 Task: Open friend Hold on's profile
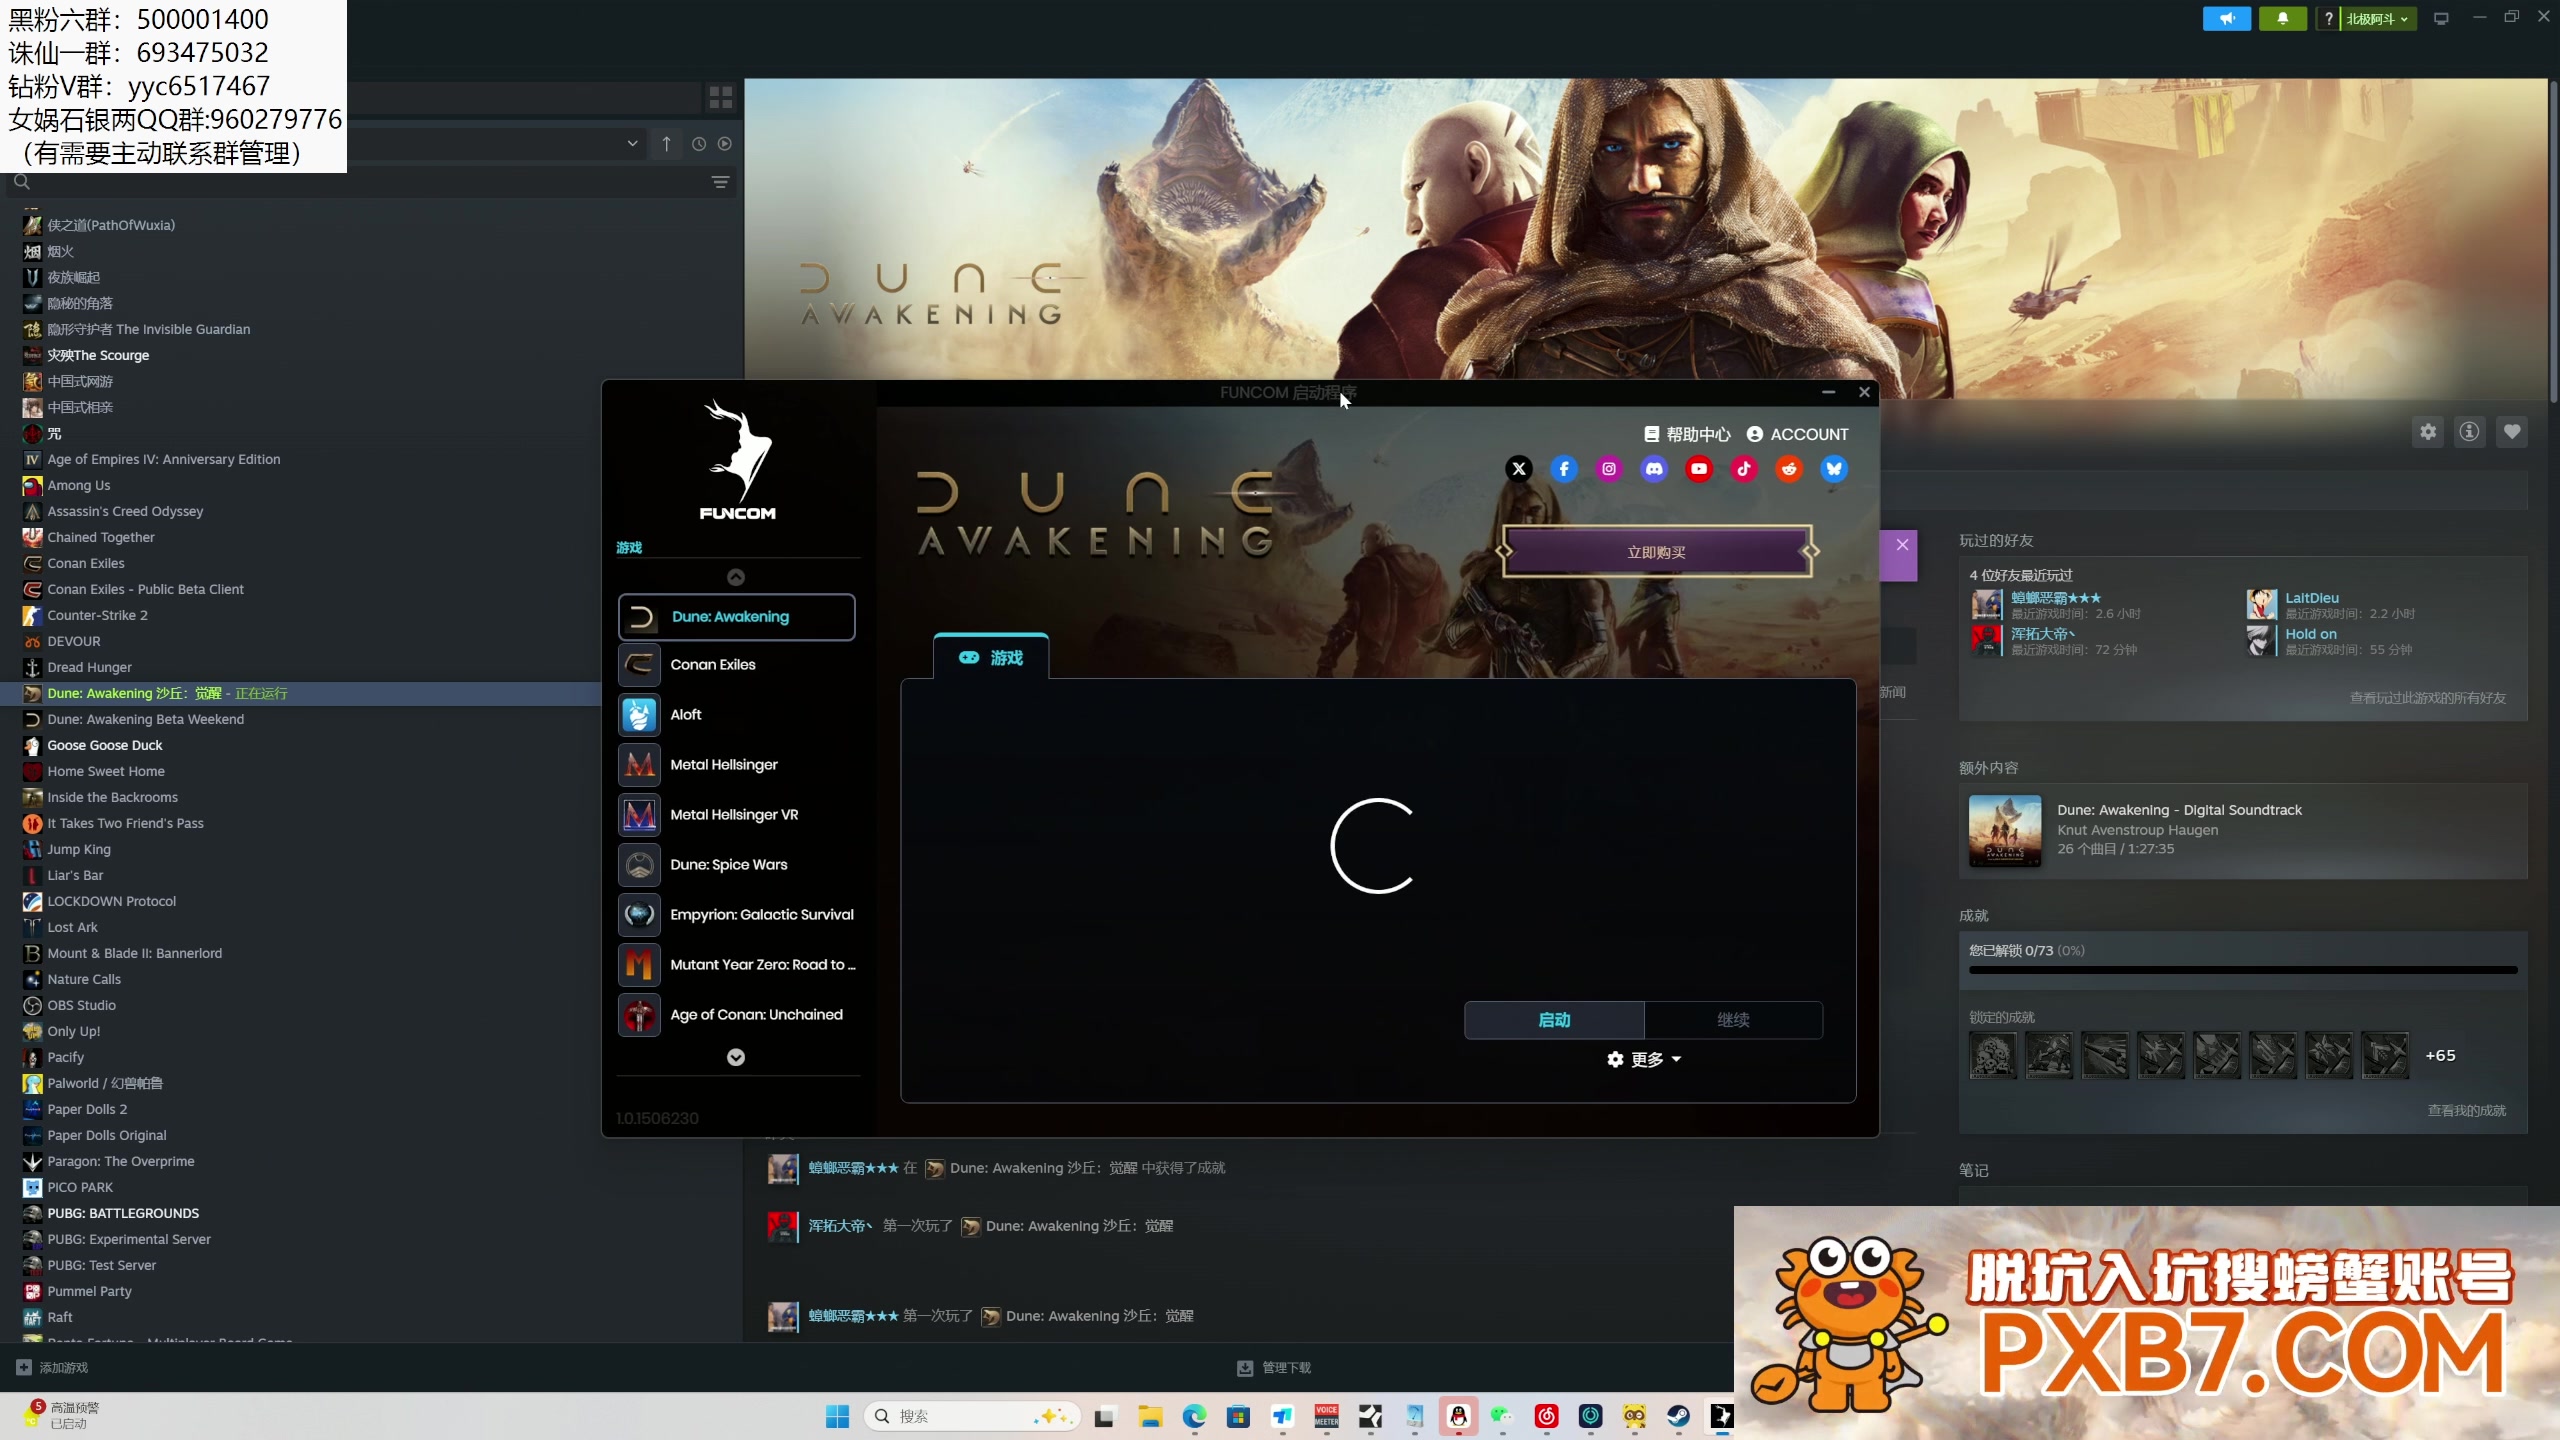2311,634
